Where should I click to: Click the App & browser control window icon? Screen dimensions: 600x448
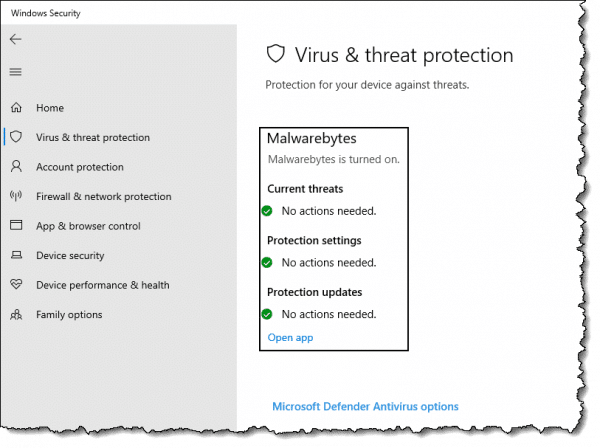(16, 225)
